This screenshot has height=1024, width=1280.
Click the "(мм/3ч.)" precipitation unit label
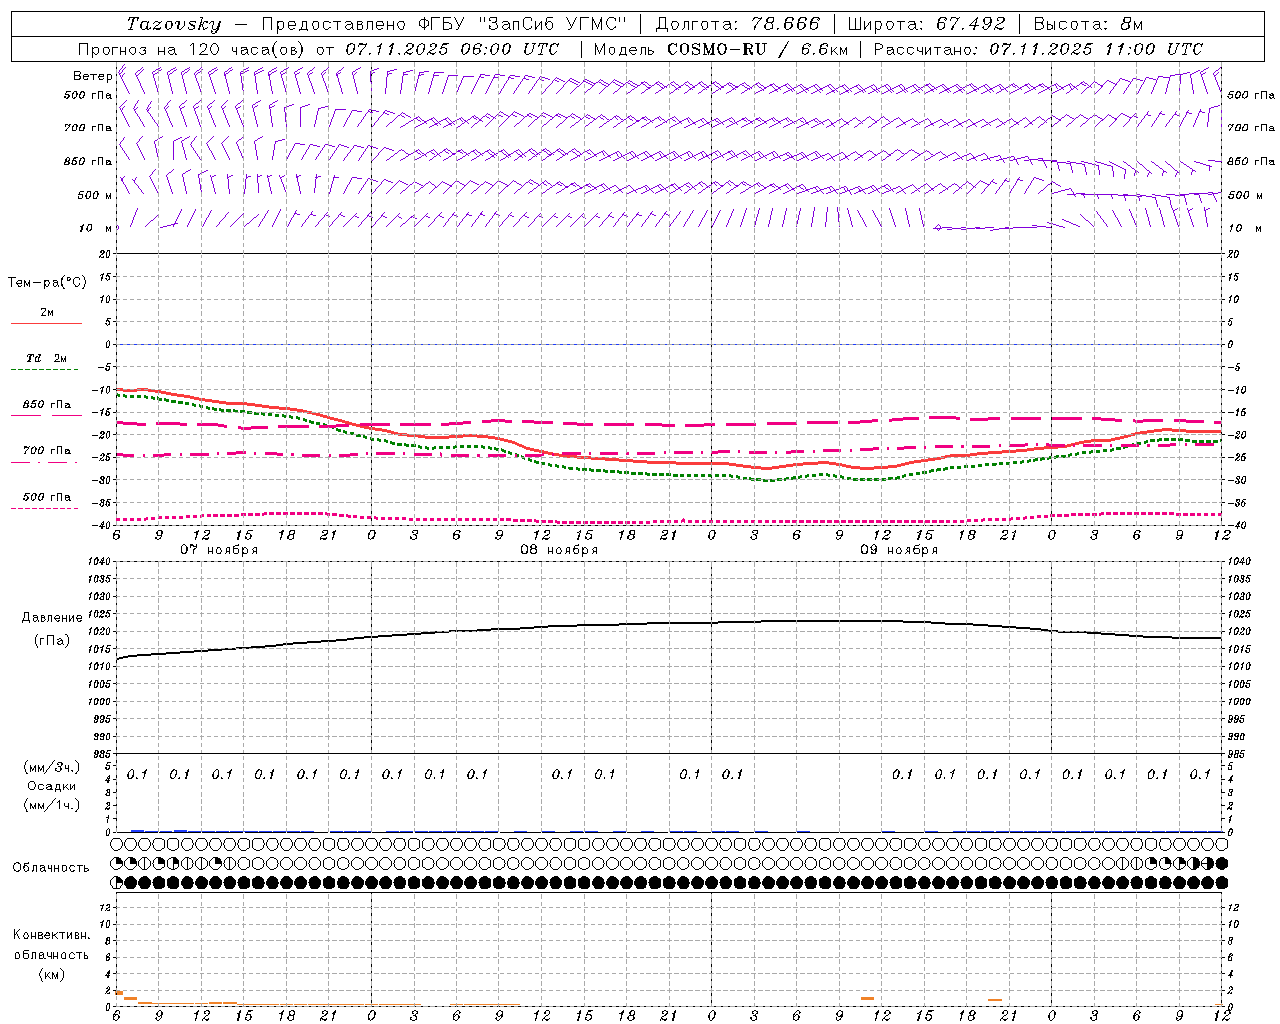tap(52, 767)
